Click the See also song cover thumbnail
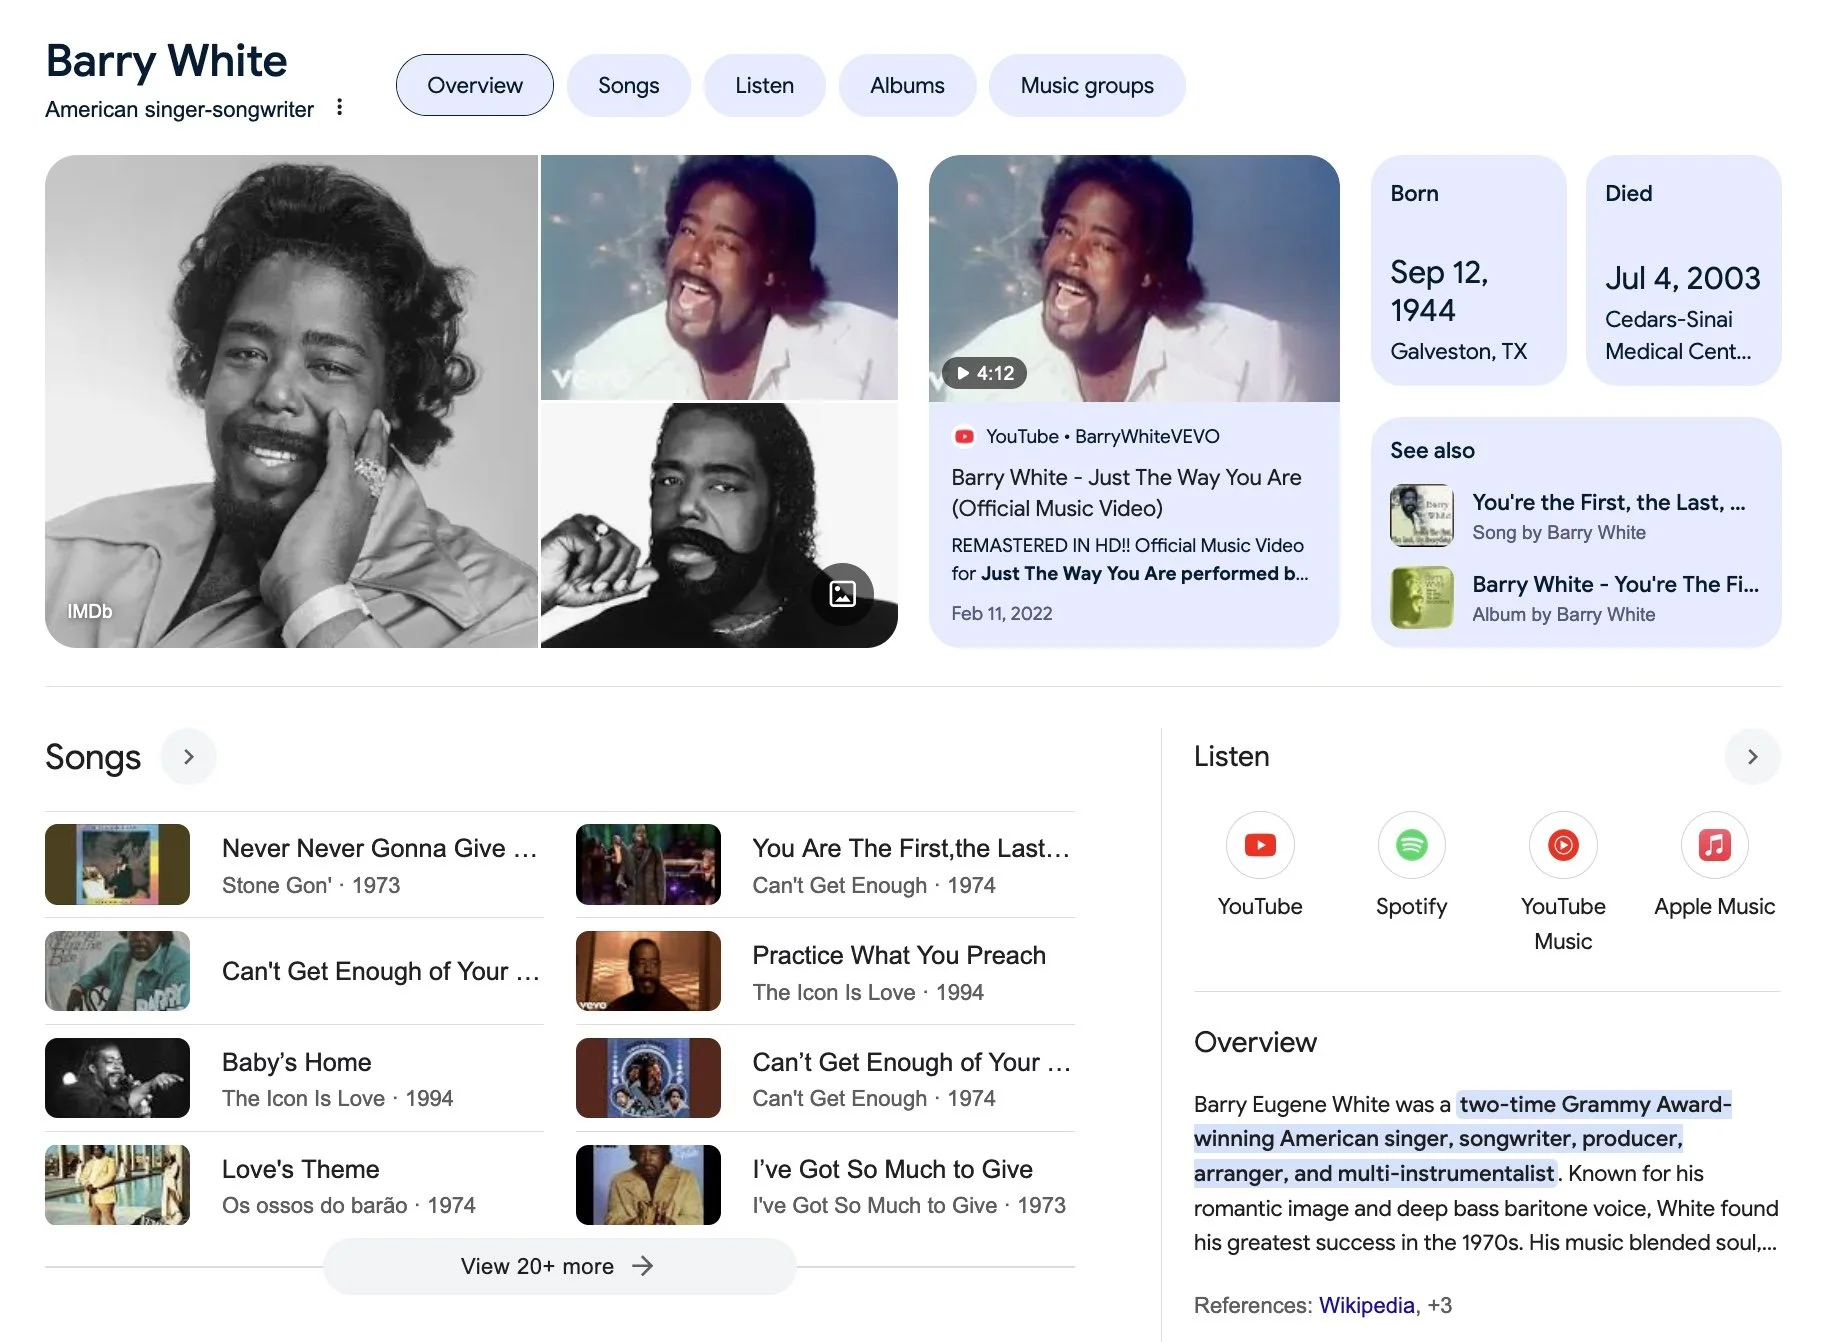 click(1421, 516)
